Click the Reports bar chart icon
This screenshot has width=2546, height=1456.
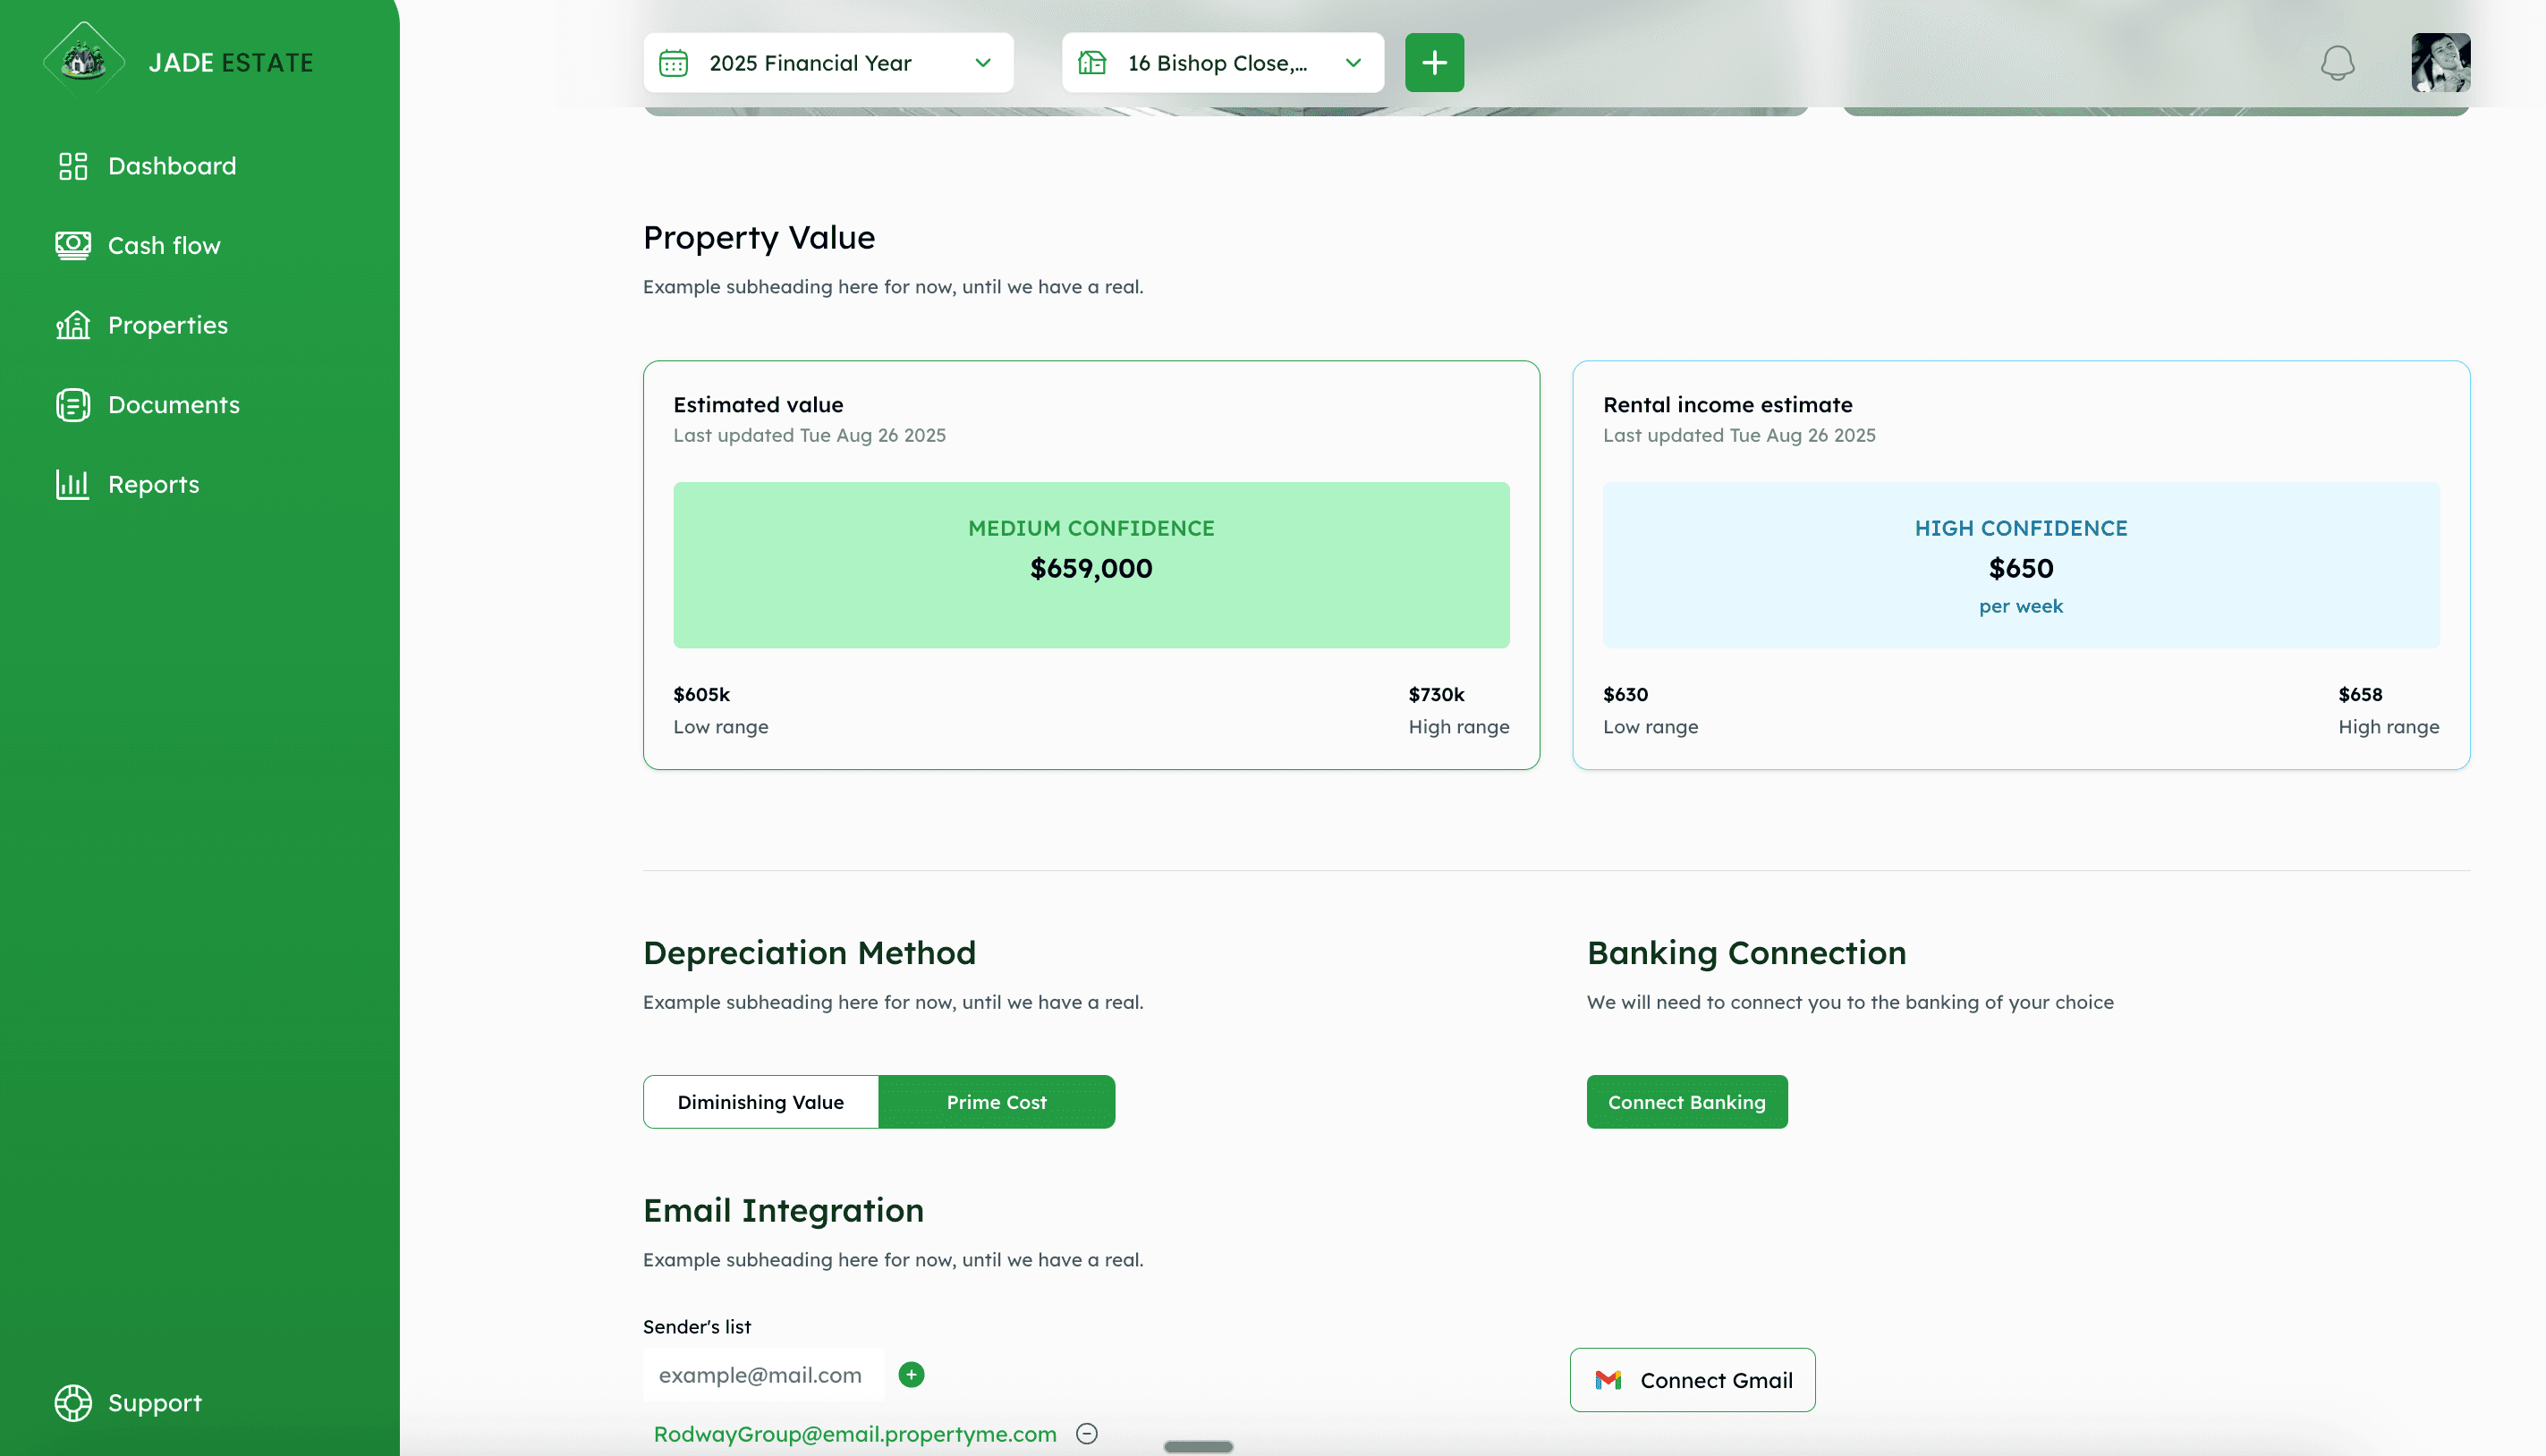click(73, 484)
